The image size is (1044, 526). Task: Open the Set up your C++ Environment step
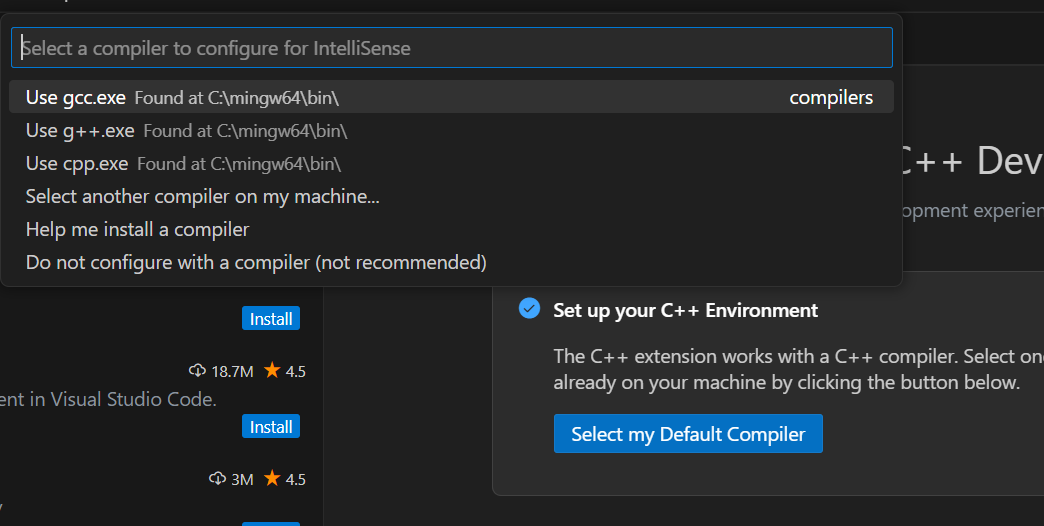[685, 310]
